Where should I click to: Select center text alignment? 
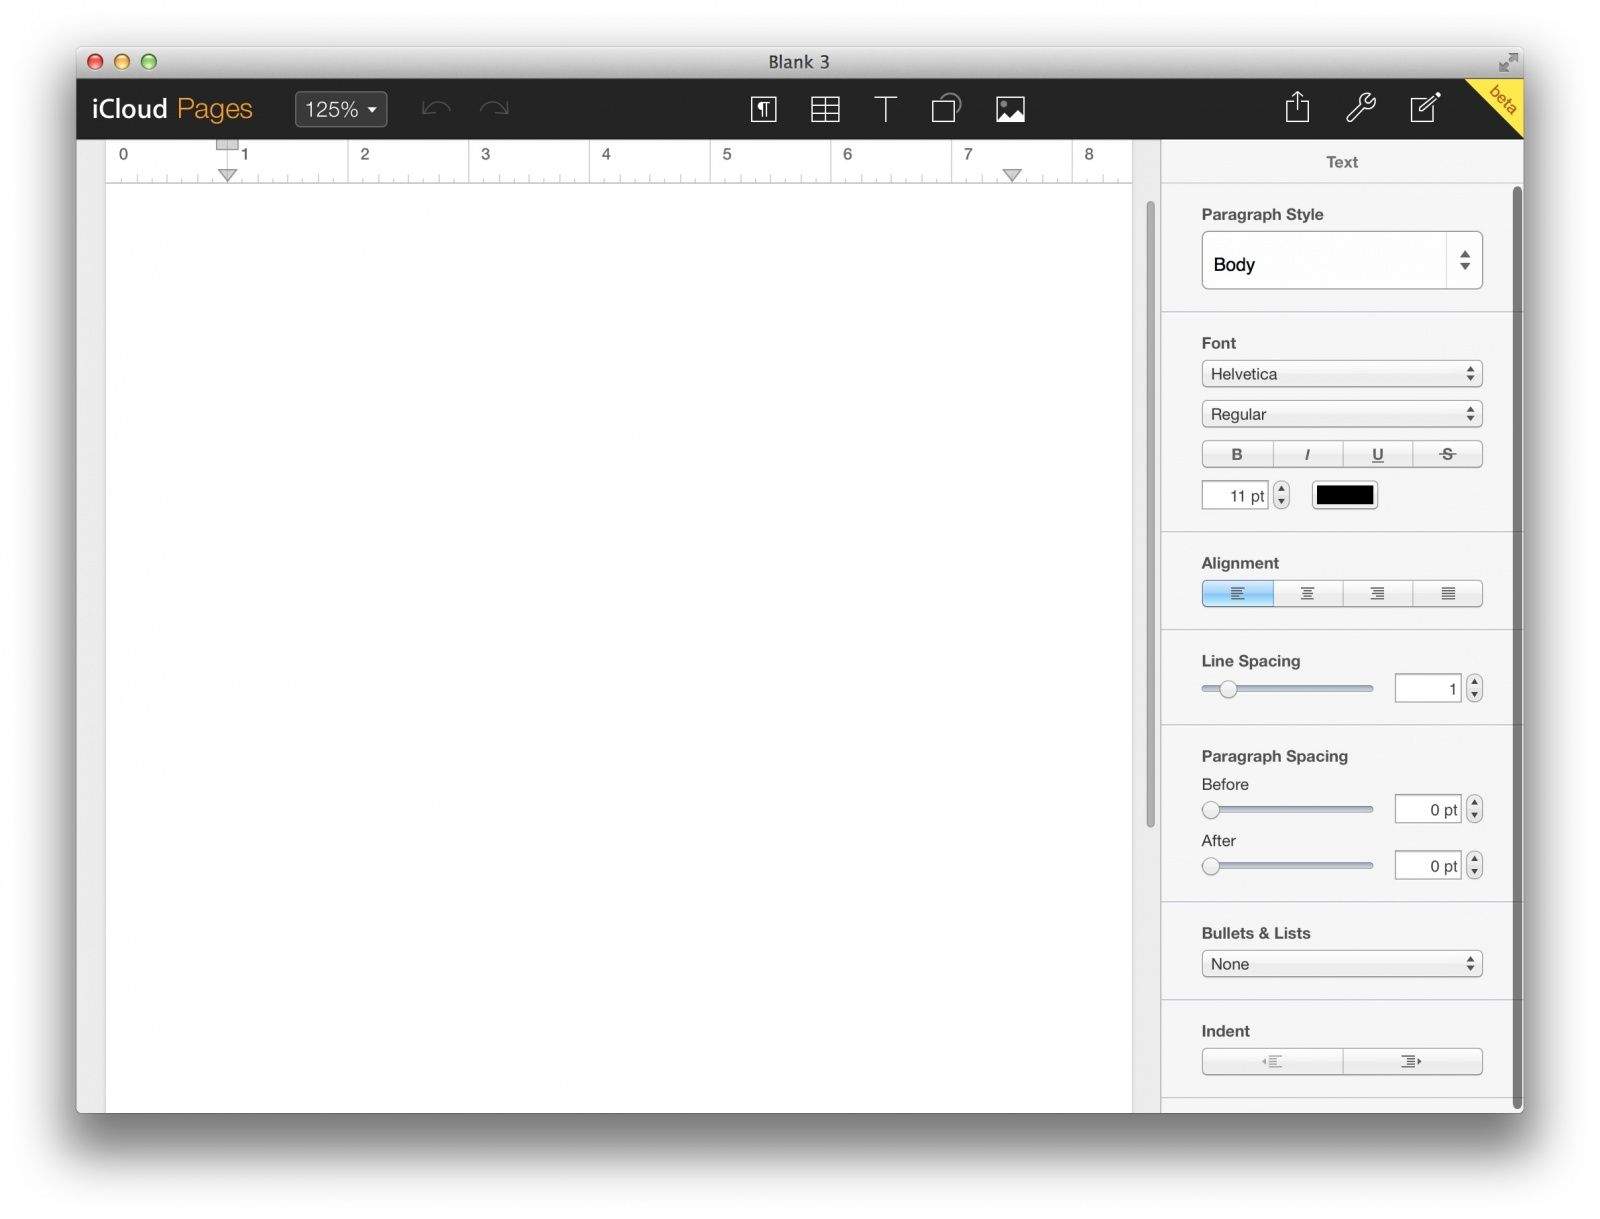click(1307, 593)
